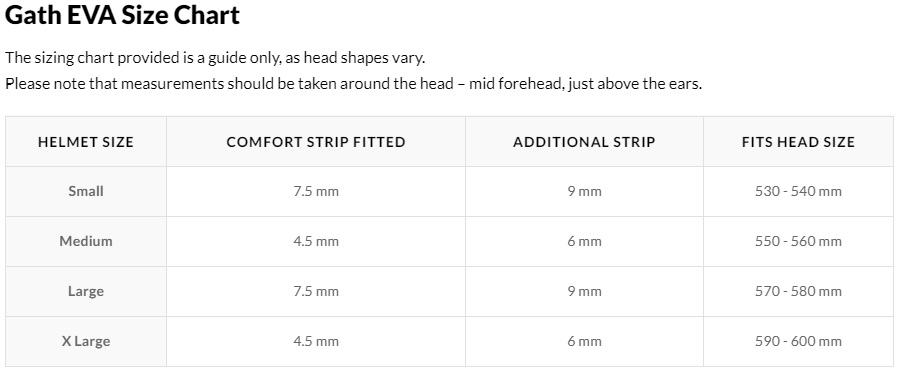This screenshot has width=902, height=374.
Task: Click the sentence about head shapes varying
Action: 215,58
